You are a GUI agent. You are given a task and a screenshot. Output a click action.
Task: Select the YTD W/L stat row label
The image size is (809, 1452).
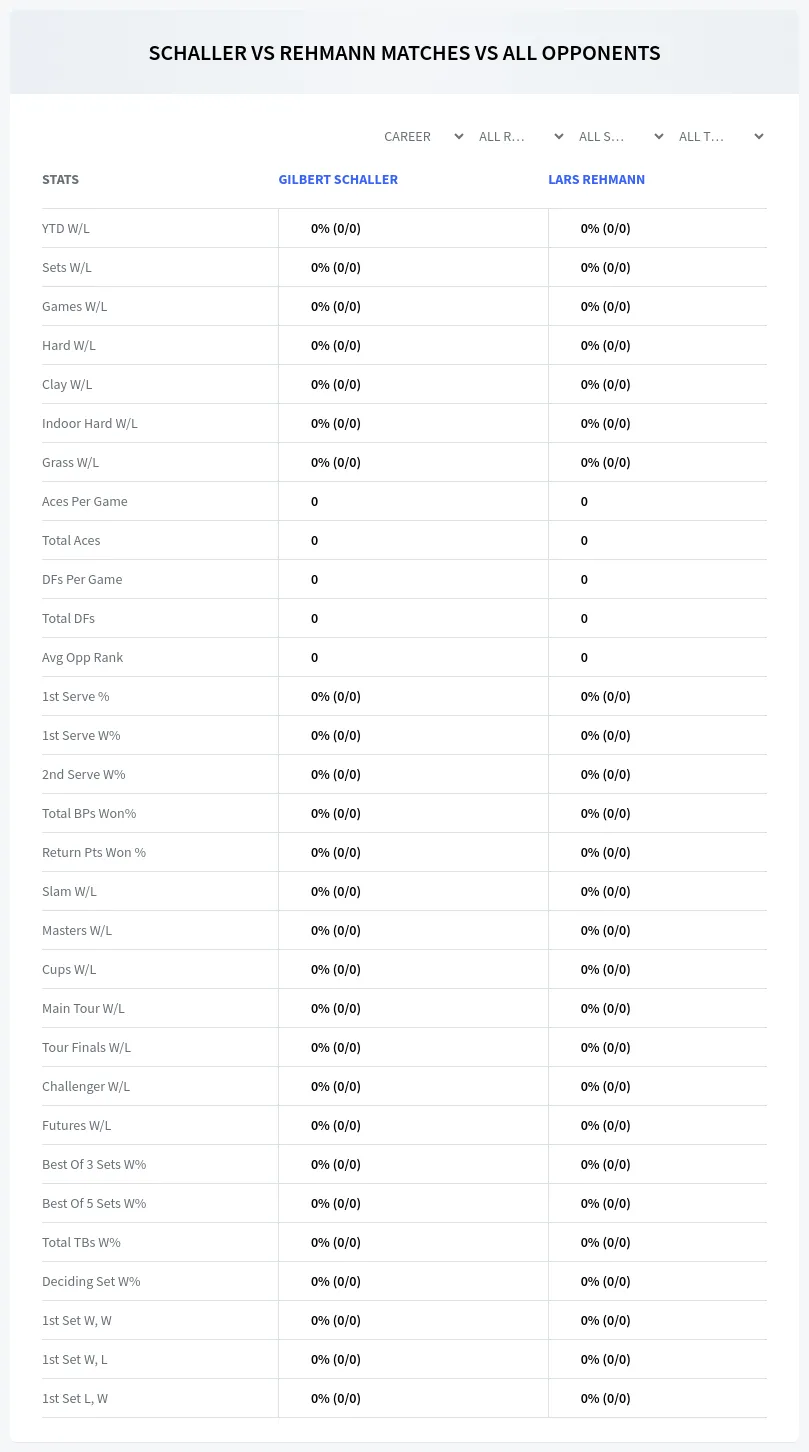pos(66,228)
